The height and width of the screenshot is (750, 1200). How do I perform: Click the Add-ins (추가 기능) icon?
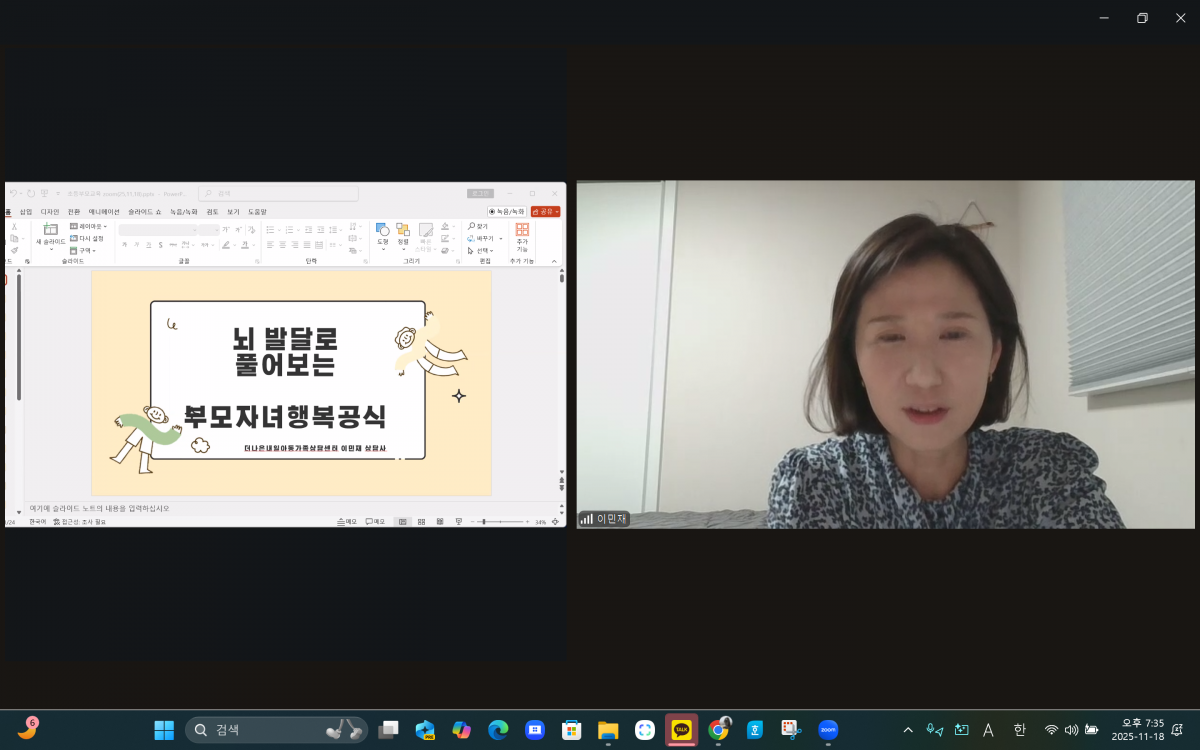click(x=522, y=231)
